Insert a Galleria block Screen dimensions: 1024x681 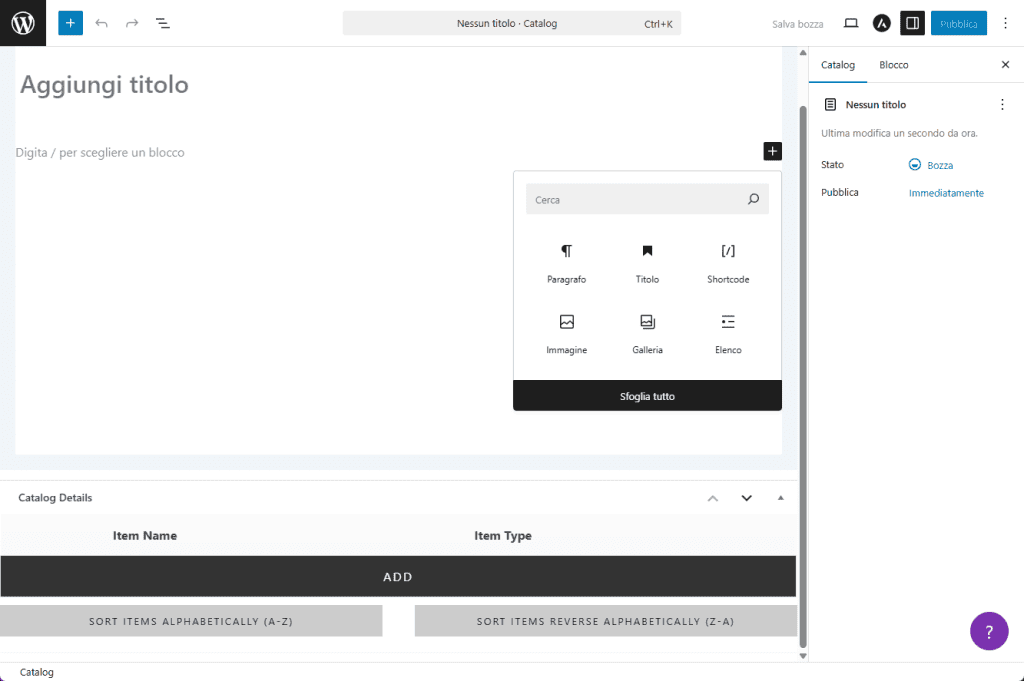(647, 333)
